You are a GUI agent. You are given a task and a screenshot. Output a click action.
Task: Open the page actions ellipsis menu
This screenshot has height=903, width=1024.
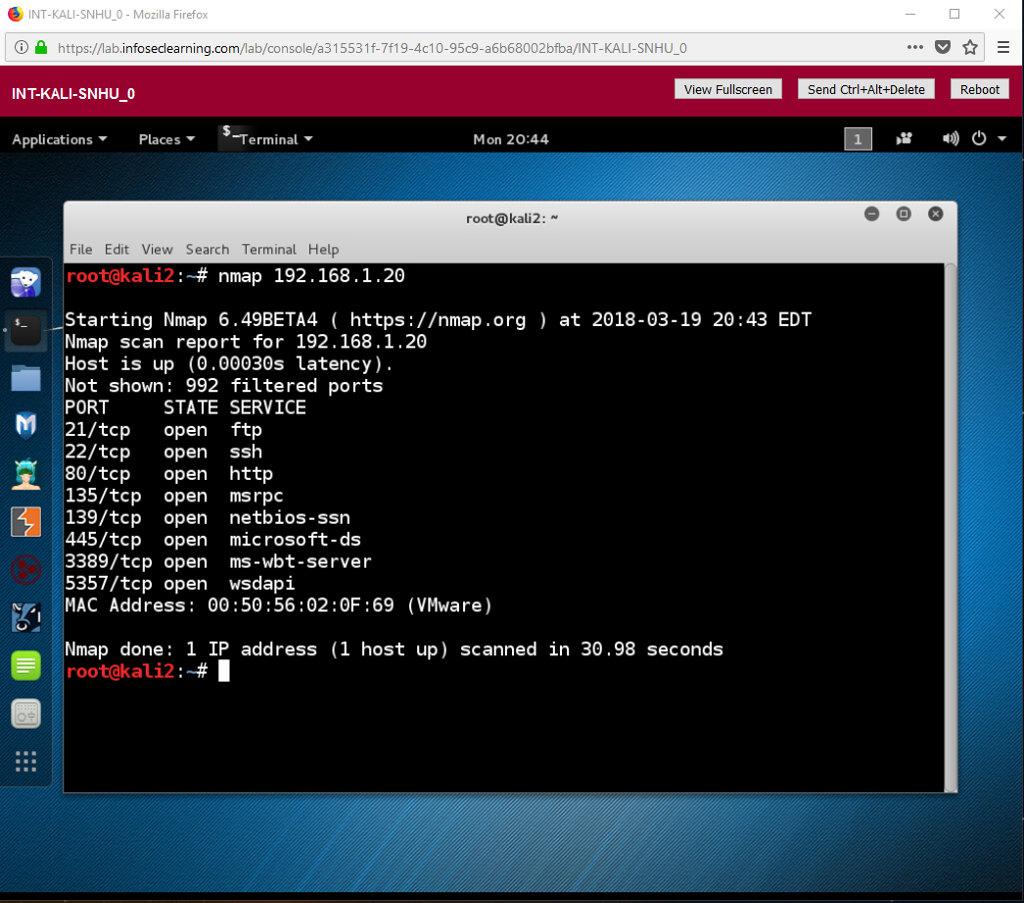914,47
